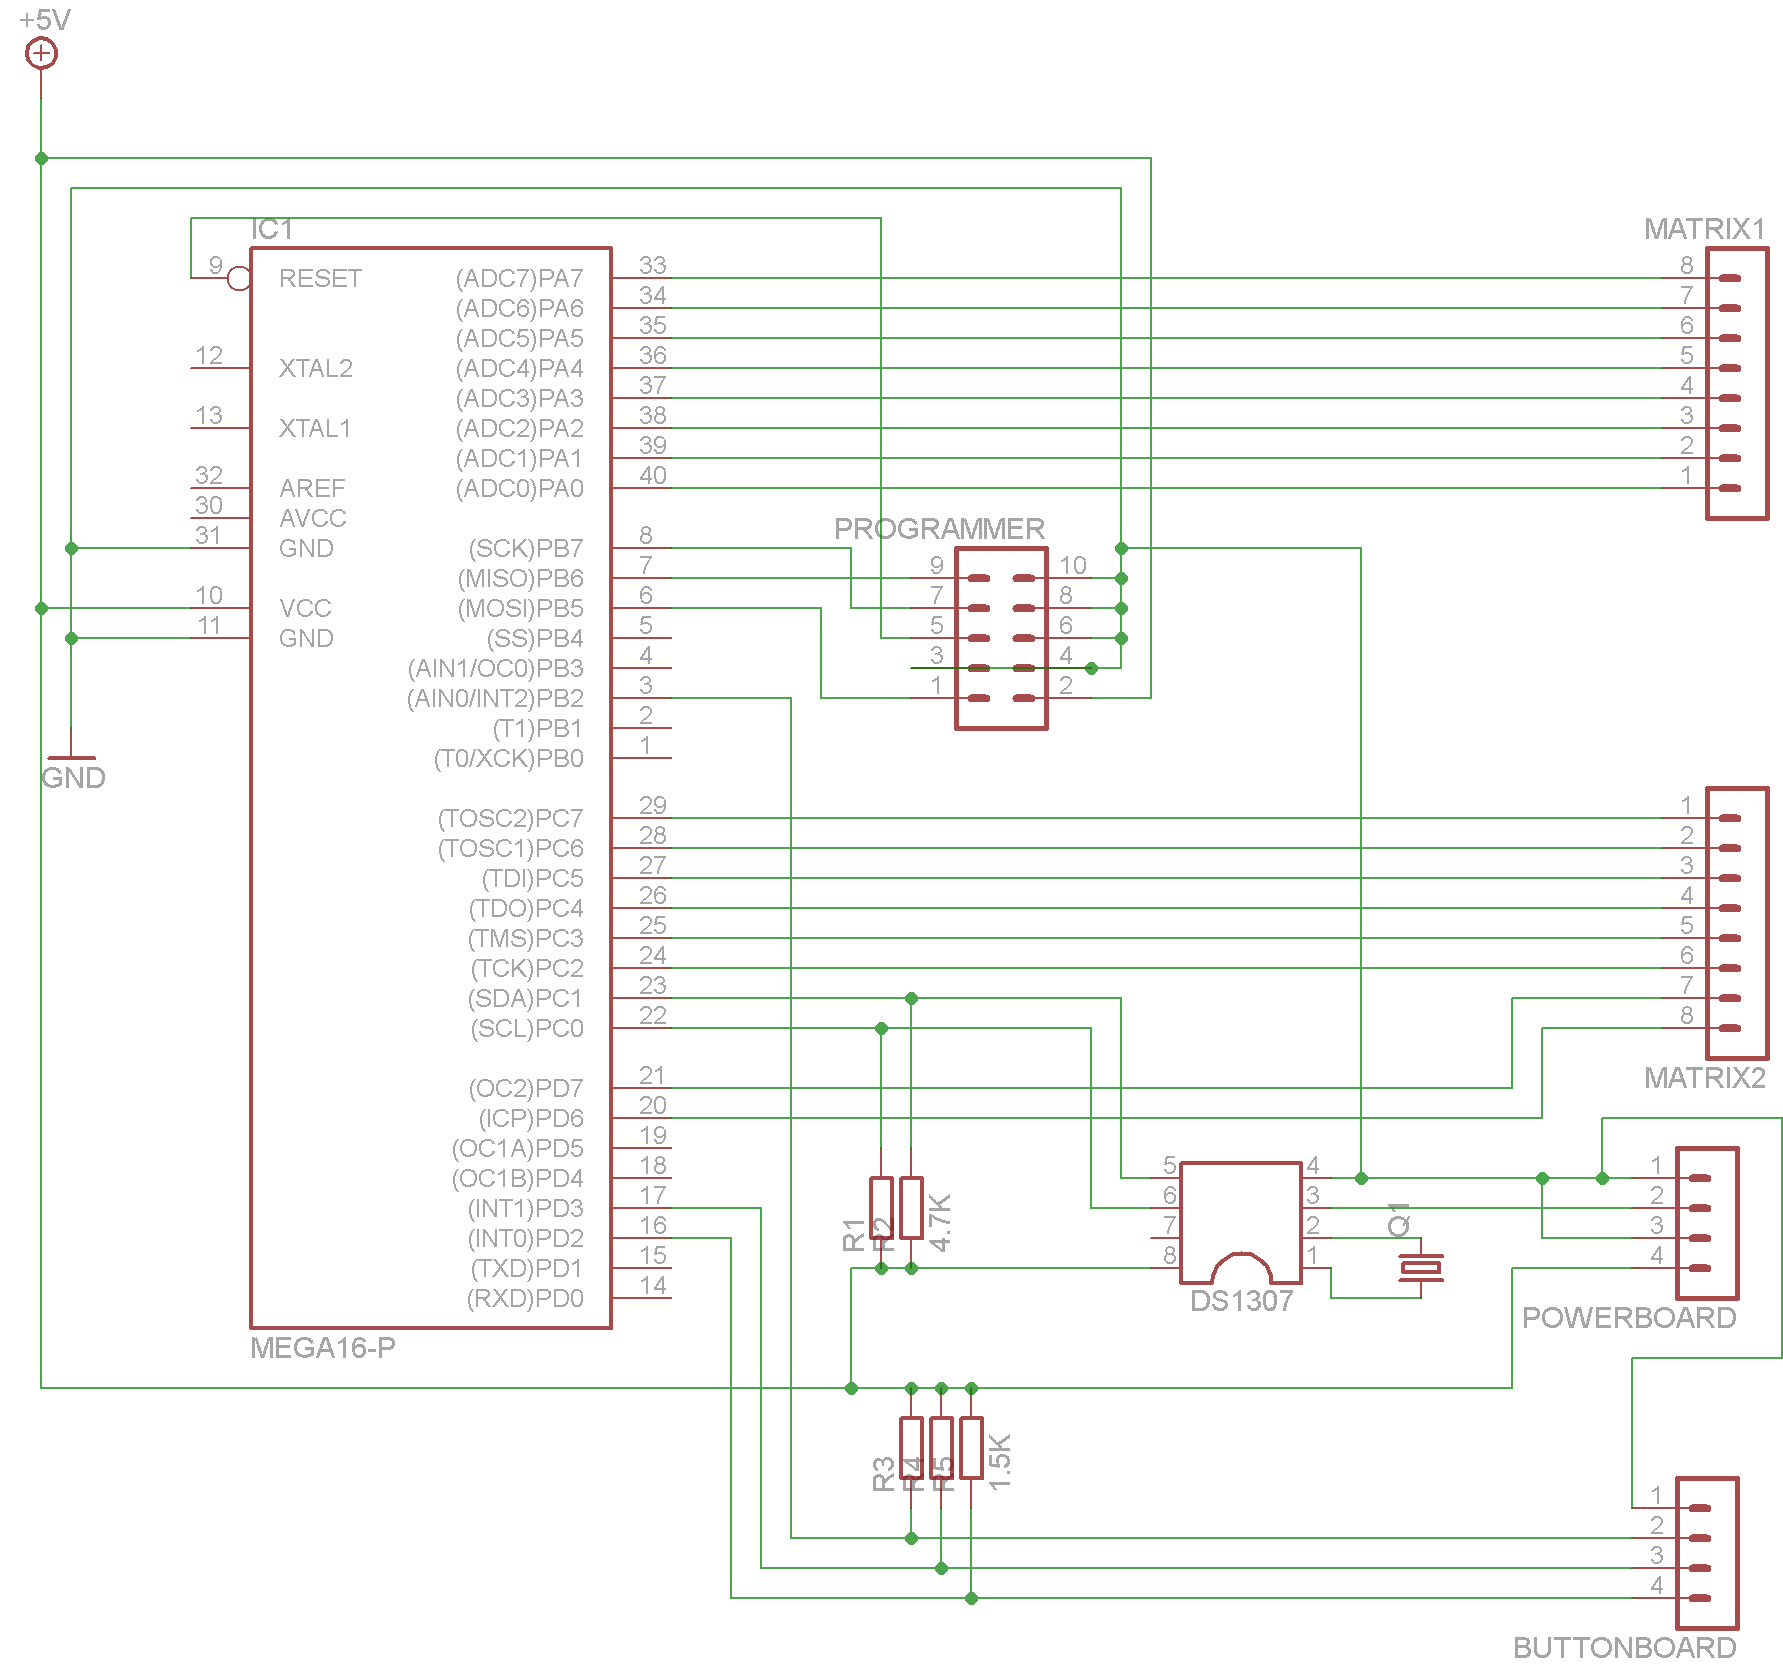Viewport: 1783px width, 1676px height.
Task: Click the BUTTONBOARD label
Action: [x=1624, y=1648]
